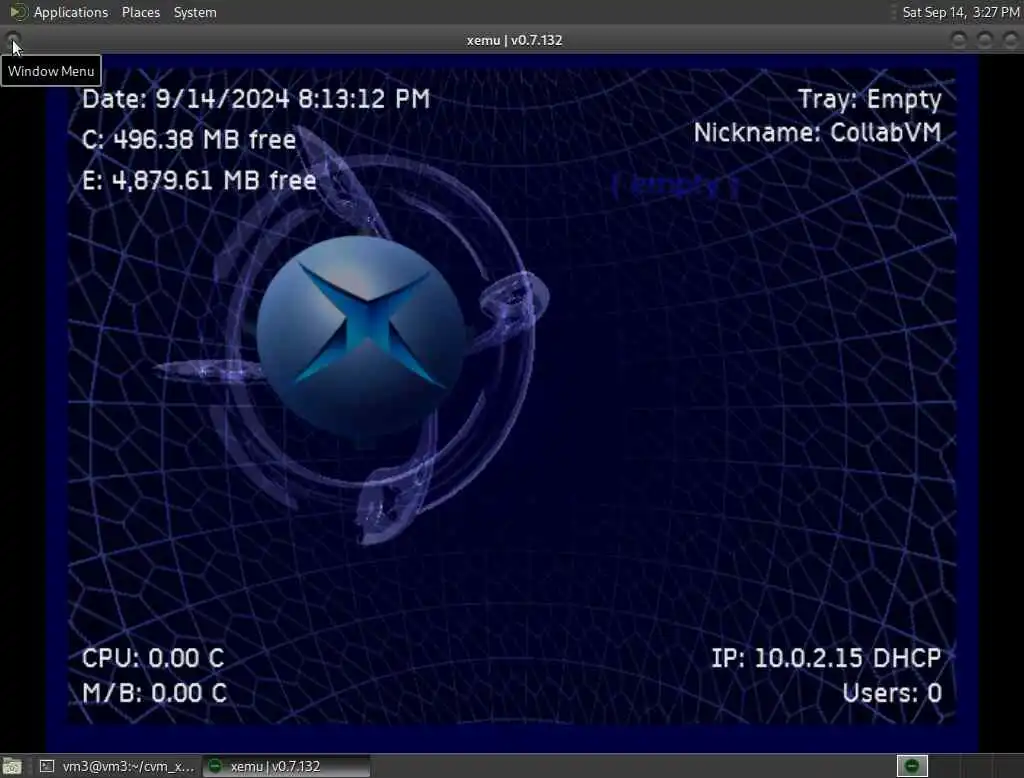Screen dimensions: 1024x778
Task: Switch to the vm3@vm3 terminal task
Action: [117, 766]
